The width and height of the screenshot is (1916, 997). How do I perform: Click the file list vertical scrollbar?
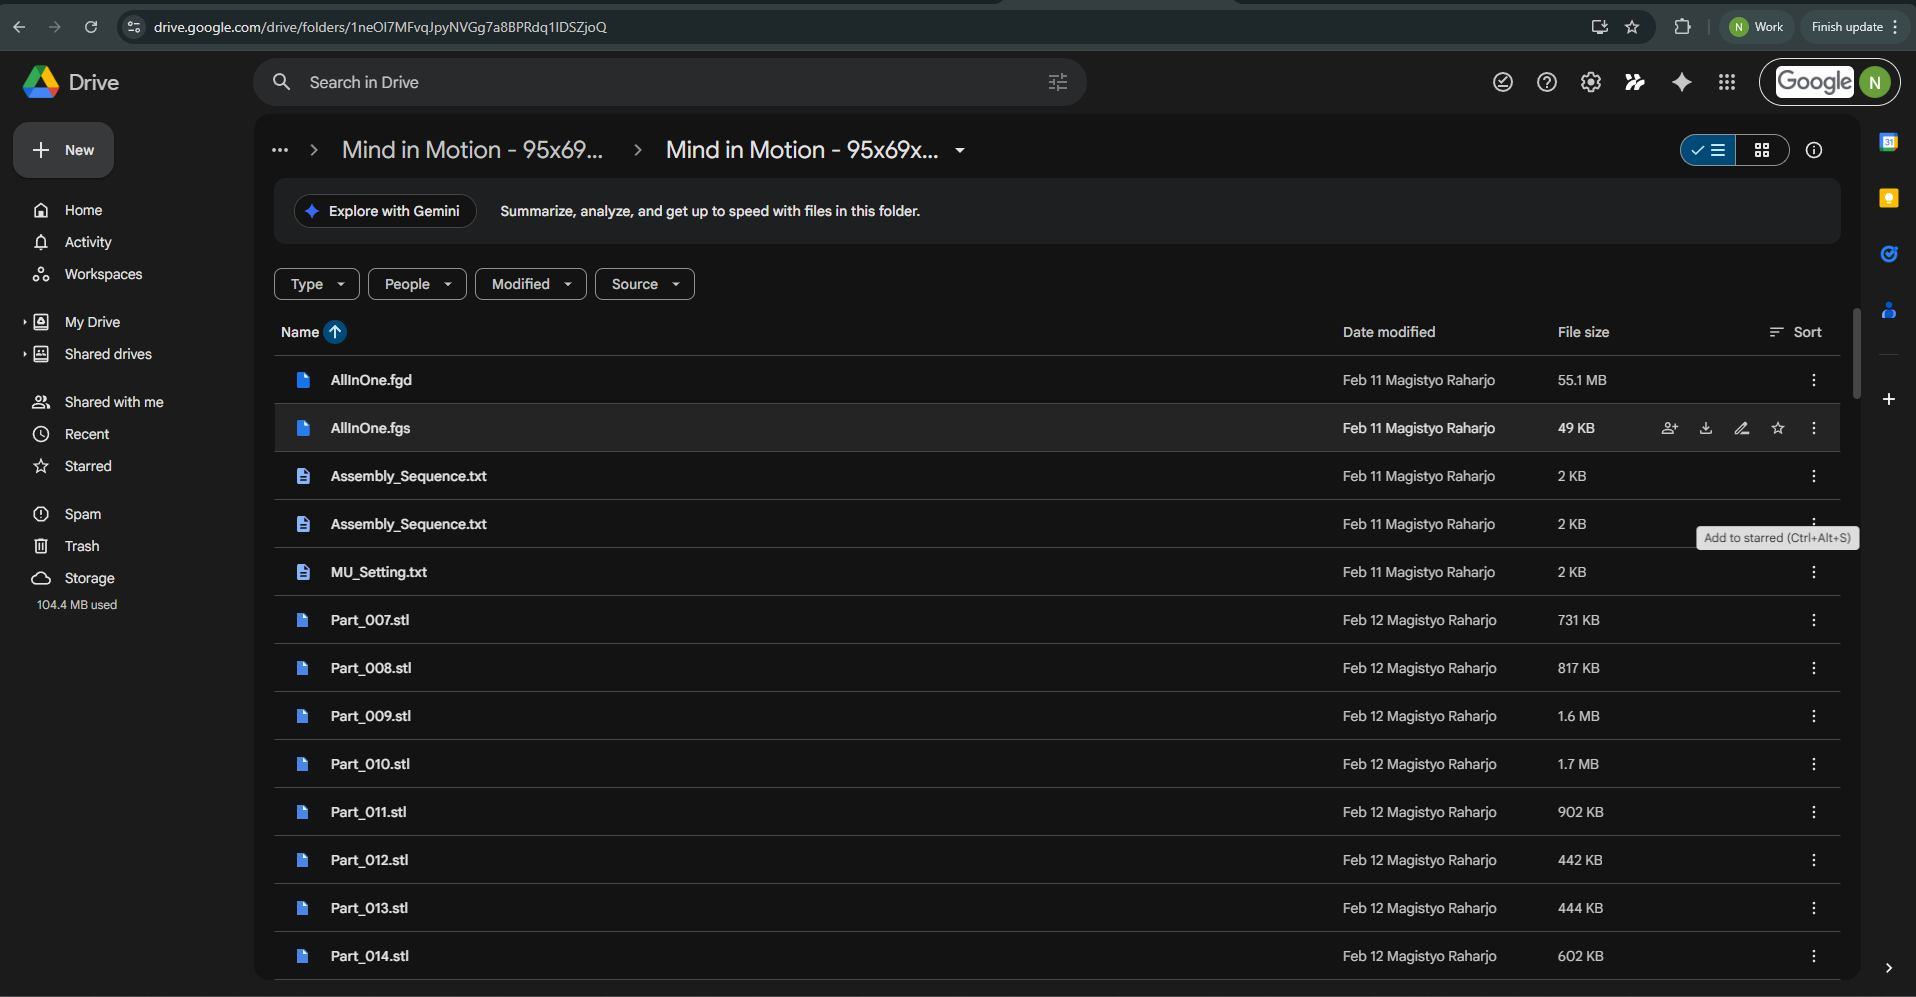tap(1856, 354)
